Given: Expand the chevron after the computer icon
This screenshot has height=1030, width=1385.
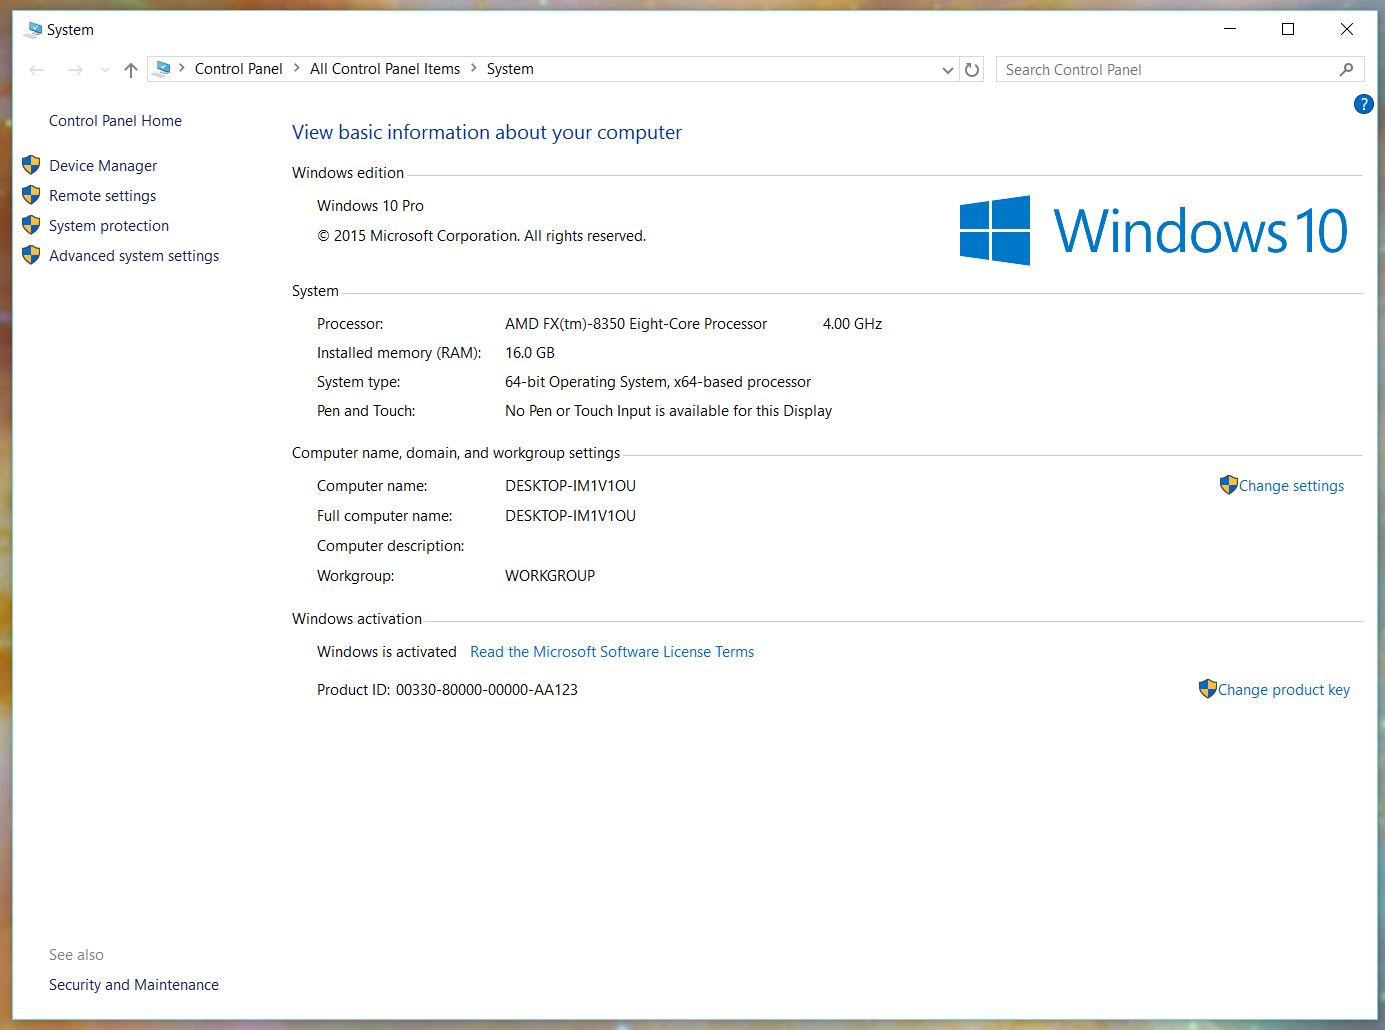Looking at the screenshot, I should 182,68.
